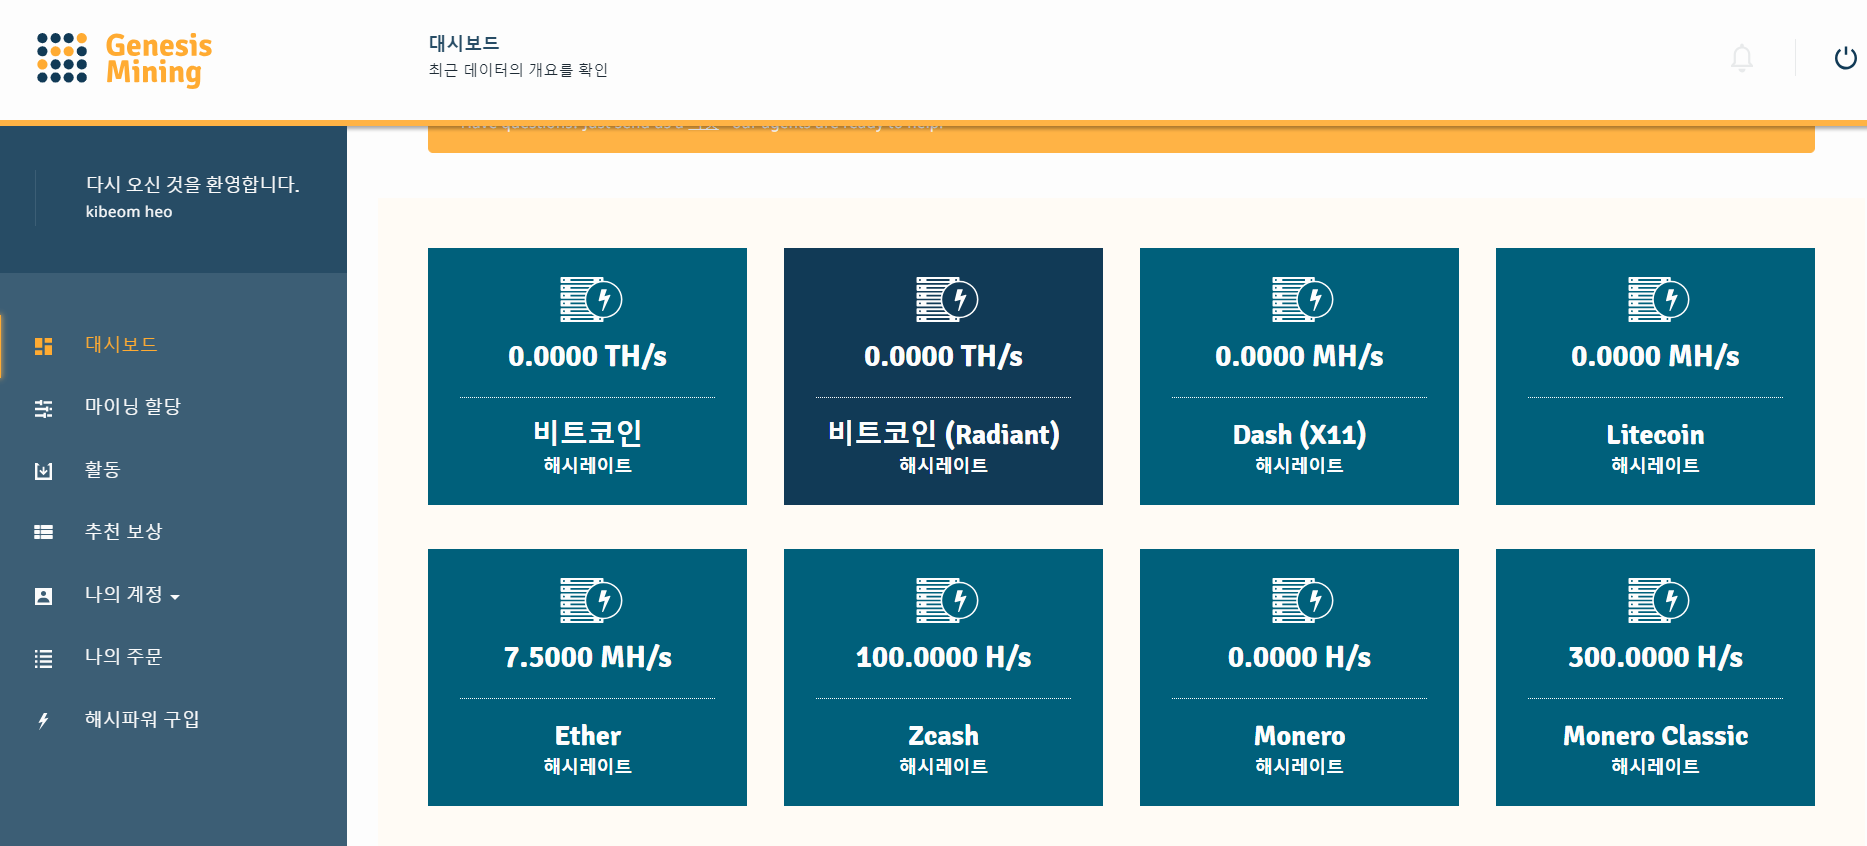Click the miner icon on Monero Classic card
The width and height of the screenshot is (1867, 846).
1658,600
